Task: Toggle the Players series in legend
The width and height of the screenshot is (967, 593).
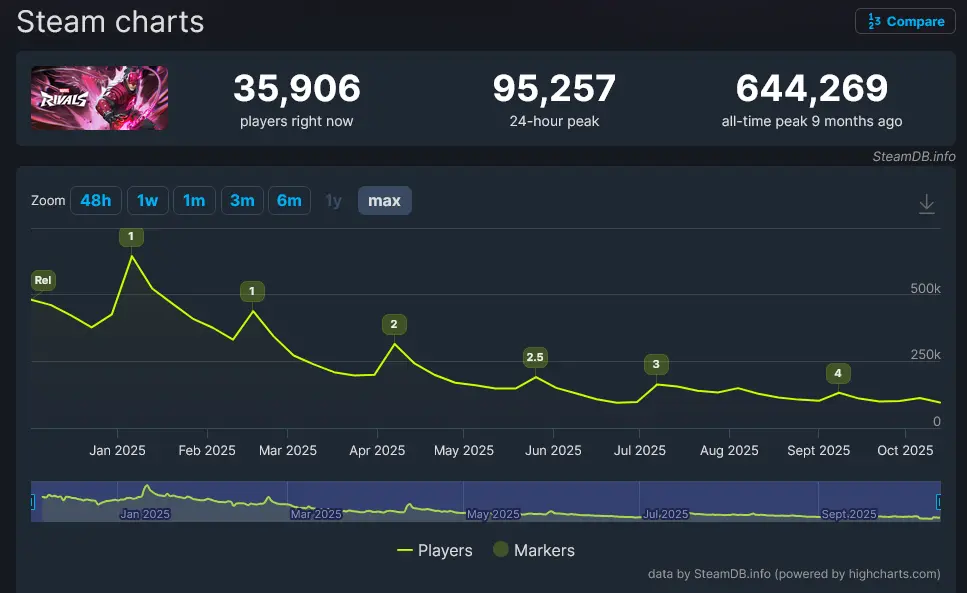Action: 435,550
